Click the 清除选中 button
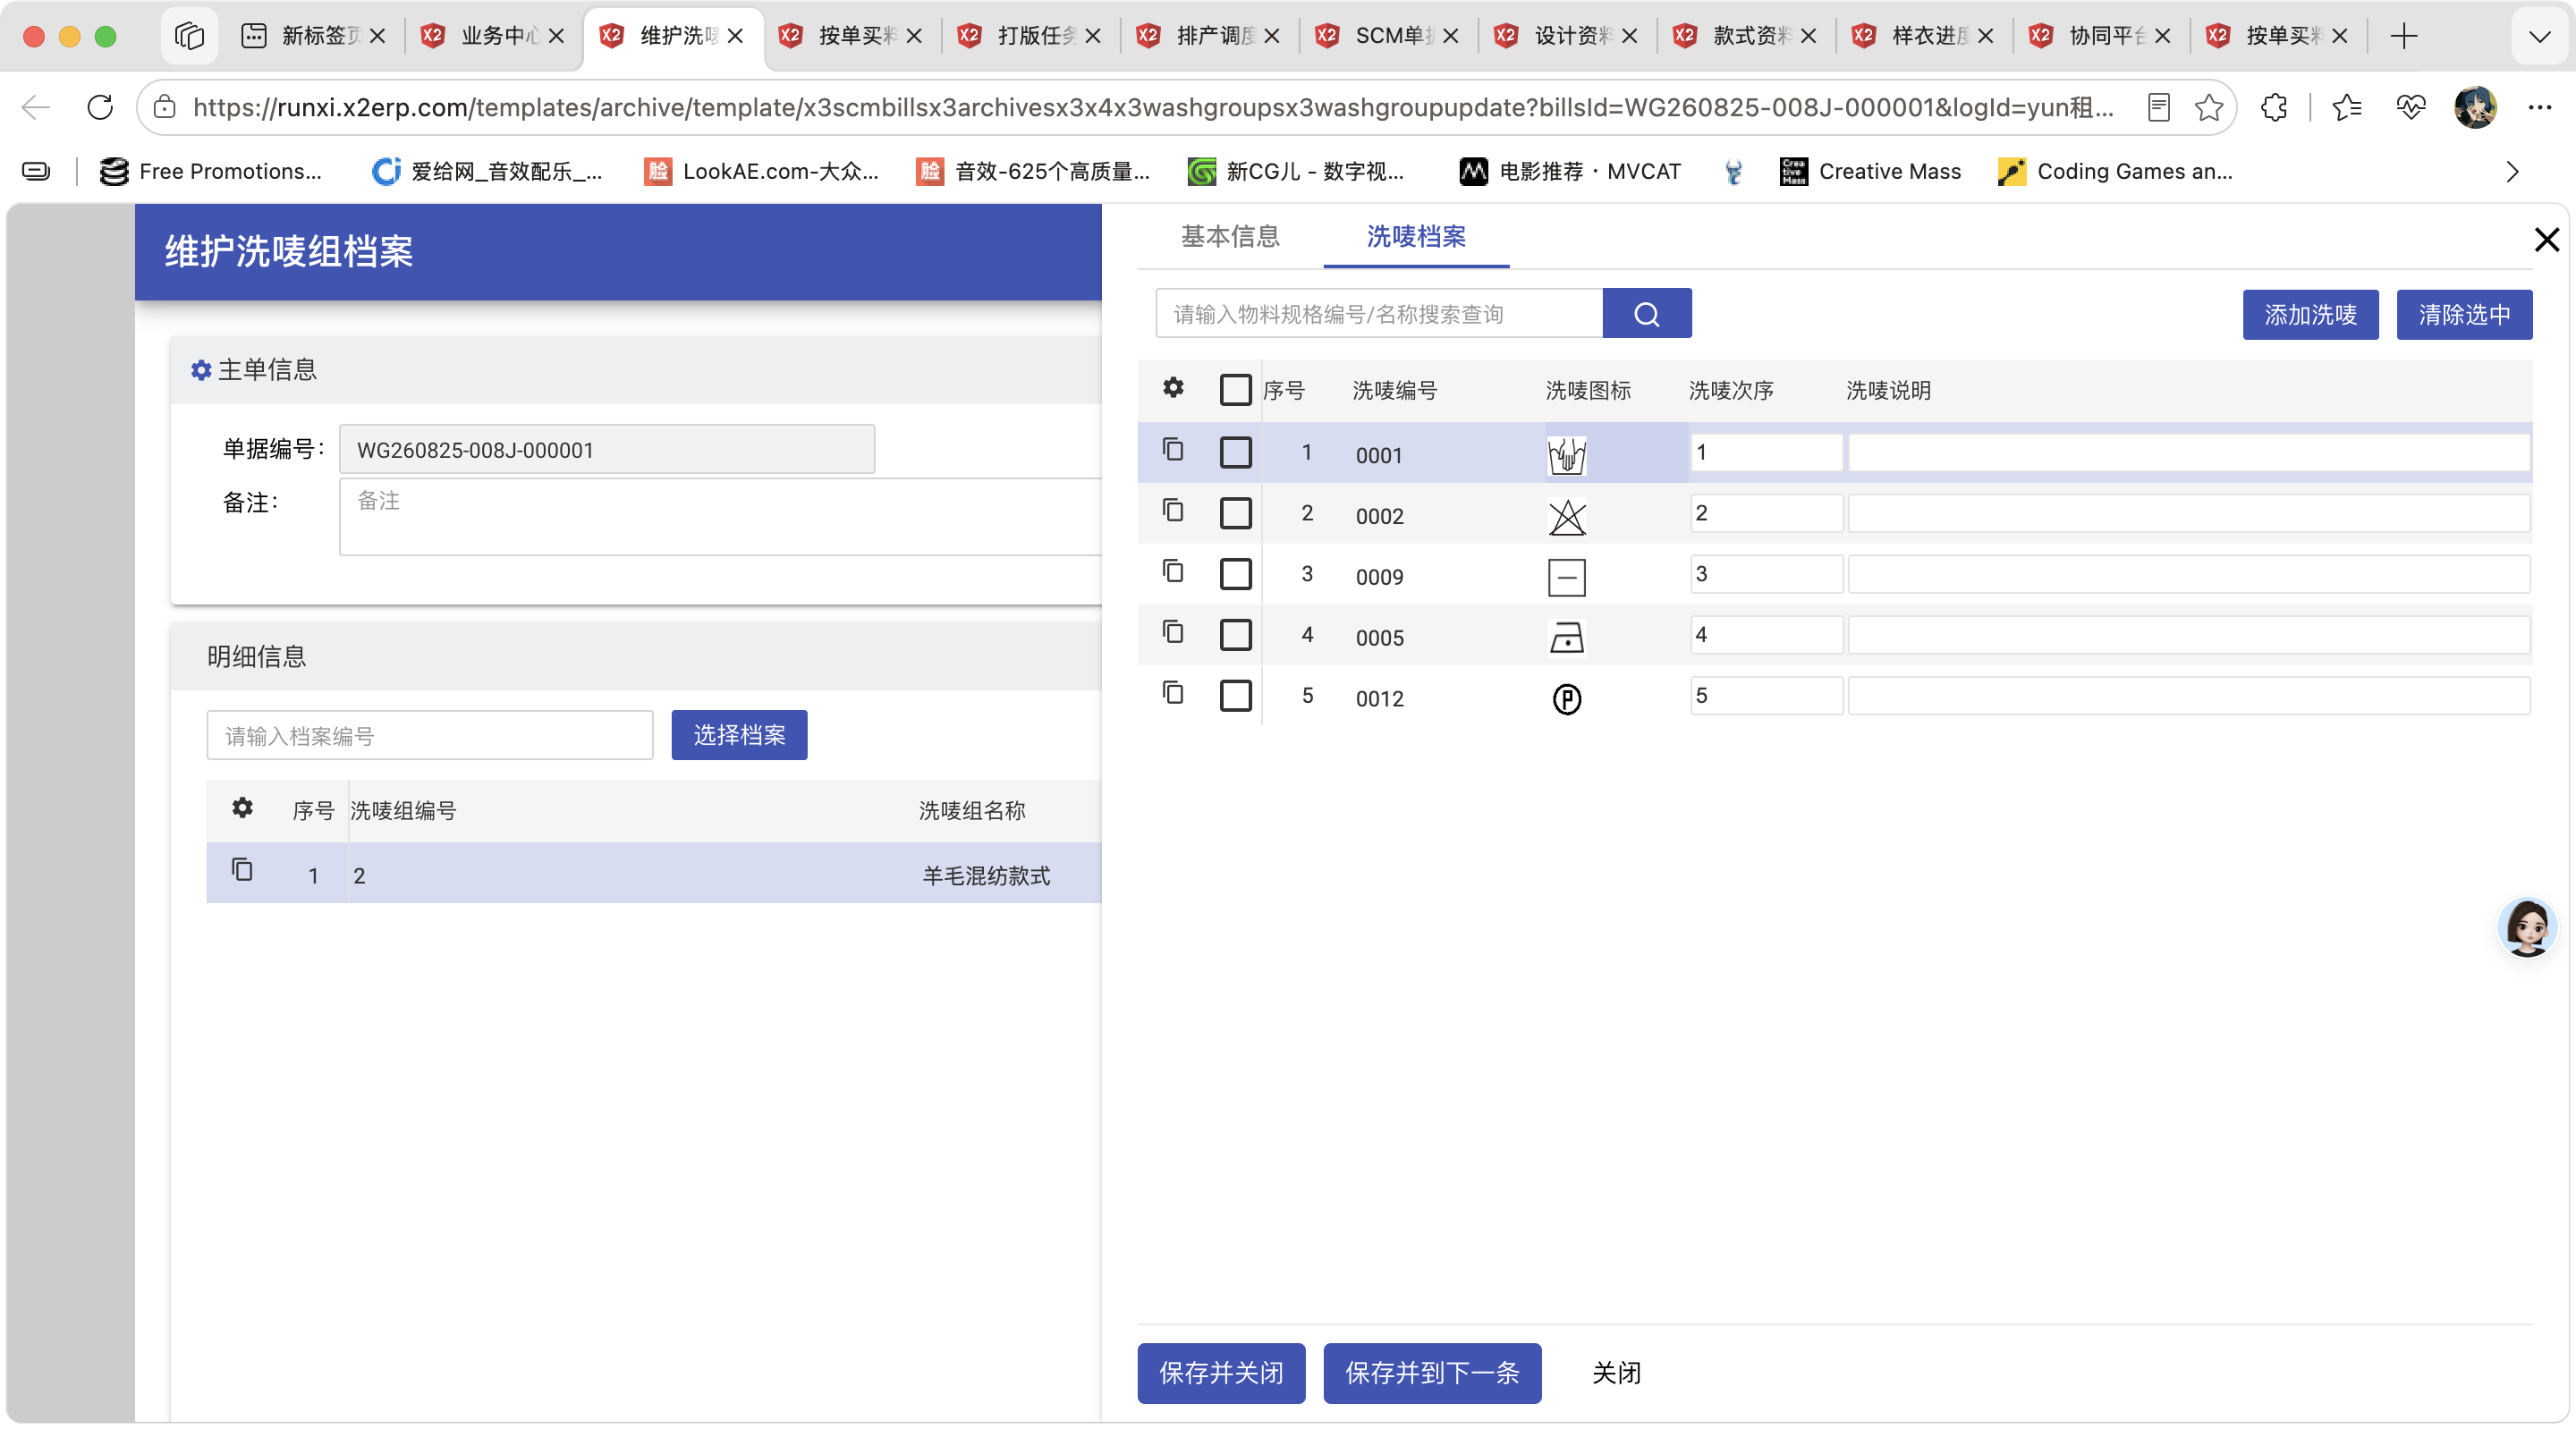 pyautogui.click(x=2464, y=315)
